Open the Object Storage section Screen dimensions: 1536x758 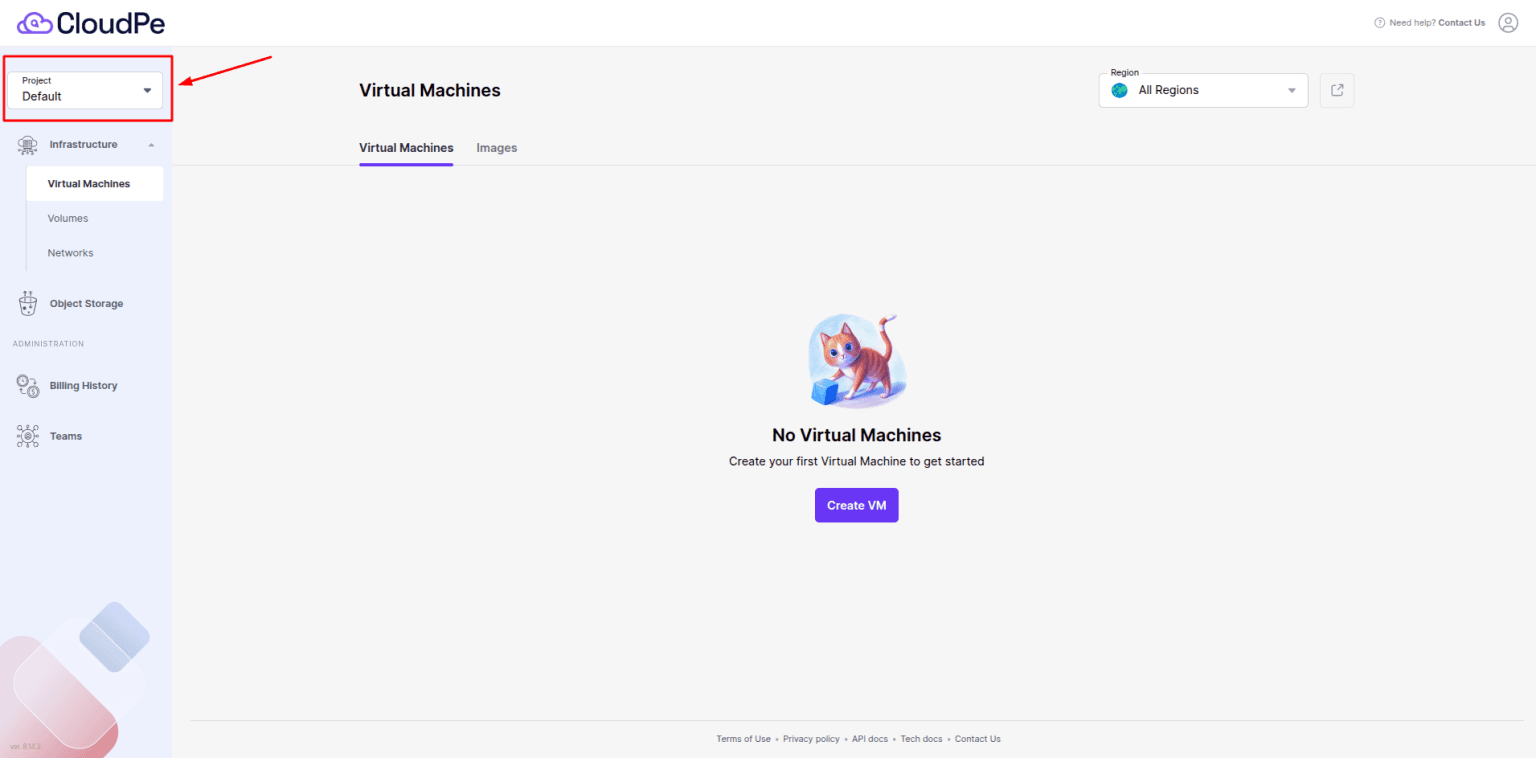86,303
